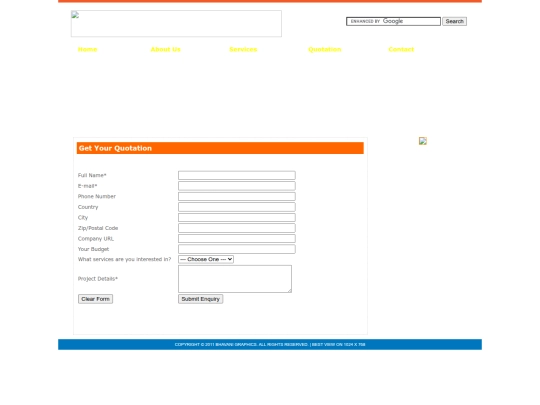
Task: Focus the E-mail input field
Action: pyautogui.click(x=237, y=186)
